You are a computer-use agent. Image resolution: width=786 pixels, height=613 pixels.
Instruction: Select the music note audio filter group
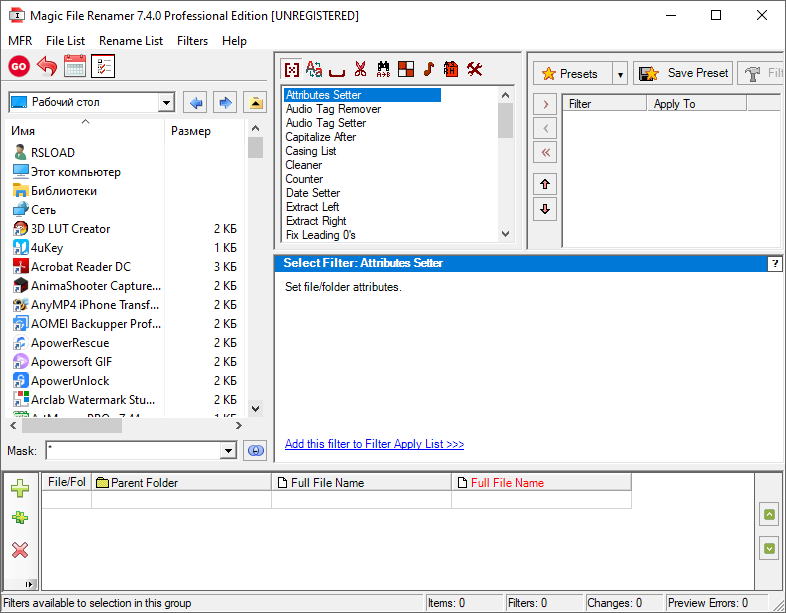429,69
